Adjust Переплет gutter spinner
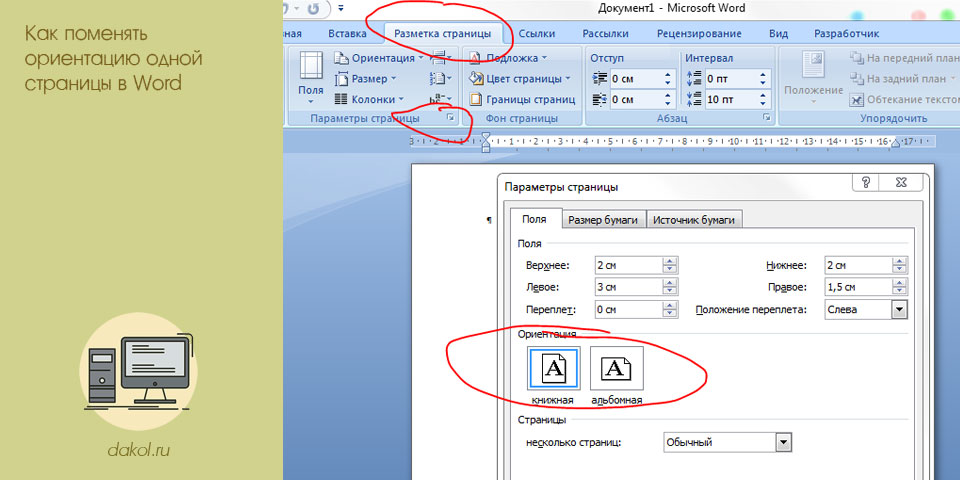 (670, 309)
